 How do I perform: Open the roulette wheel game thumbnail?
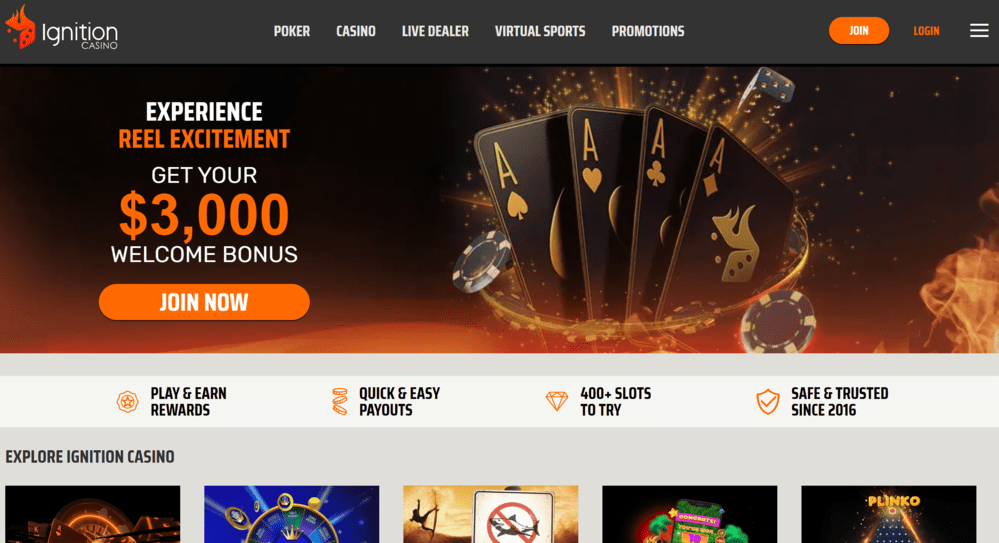tap(93, 514)
